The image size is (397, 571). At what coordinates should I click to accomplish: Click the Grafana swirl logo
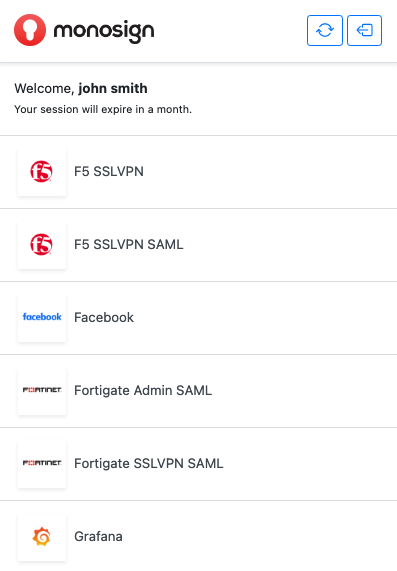click(x=42, y=536)
